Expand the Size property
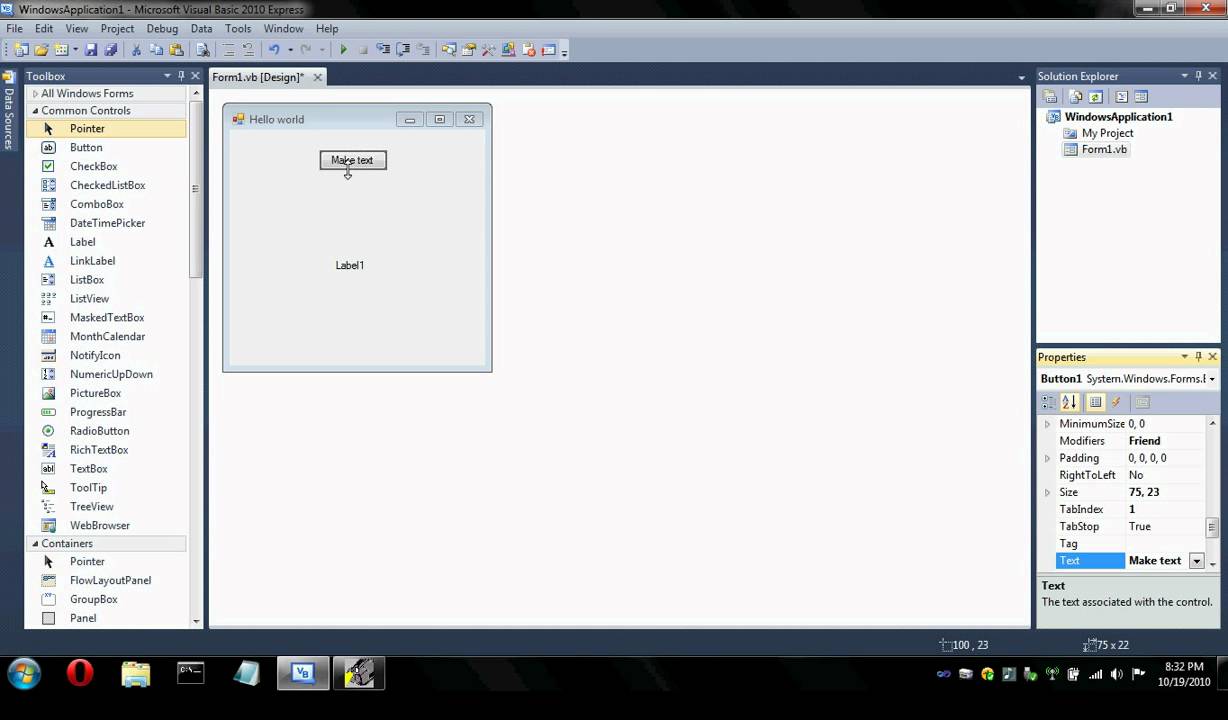1228x720 pixels. 1048,492
